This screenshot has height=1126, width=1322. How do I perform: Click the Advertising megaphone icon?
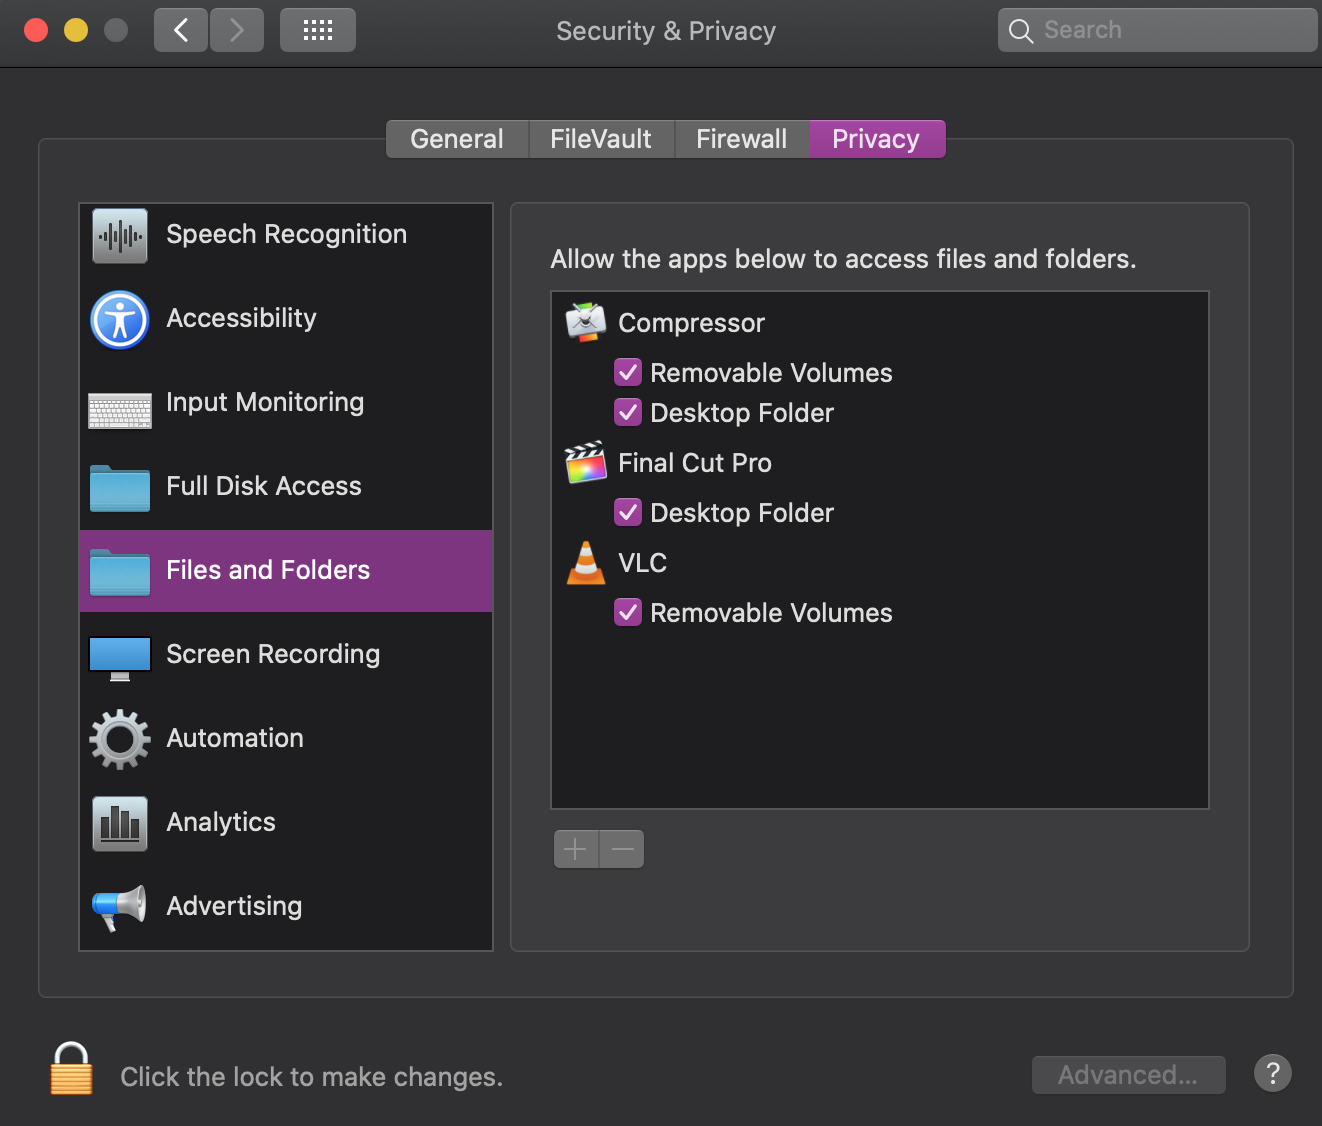click(120, 907)
